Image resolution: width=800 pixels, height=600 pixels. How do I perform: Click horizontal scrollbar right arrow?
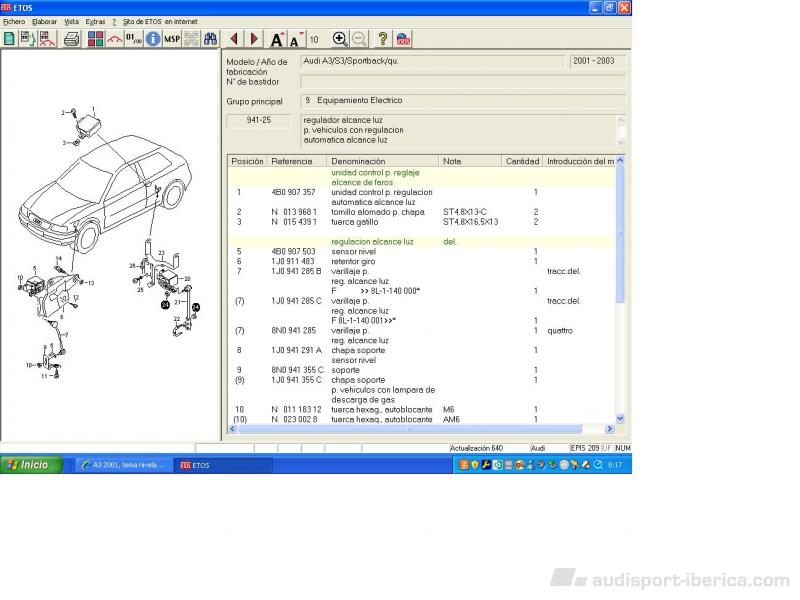tap(609, 429)
